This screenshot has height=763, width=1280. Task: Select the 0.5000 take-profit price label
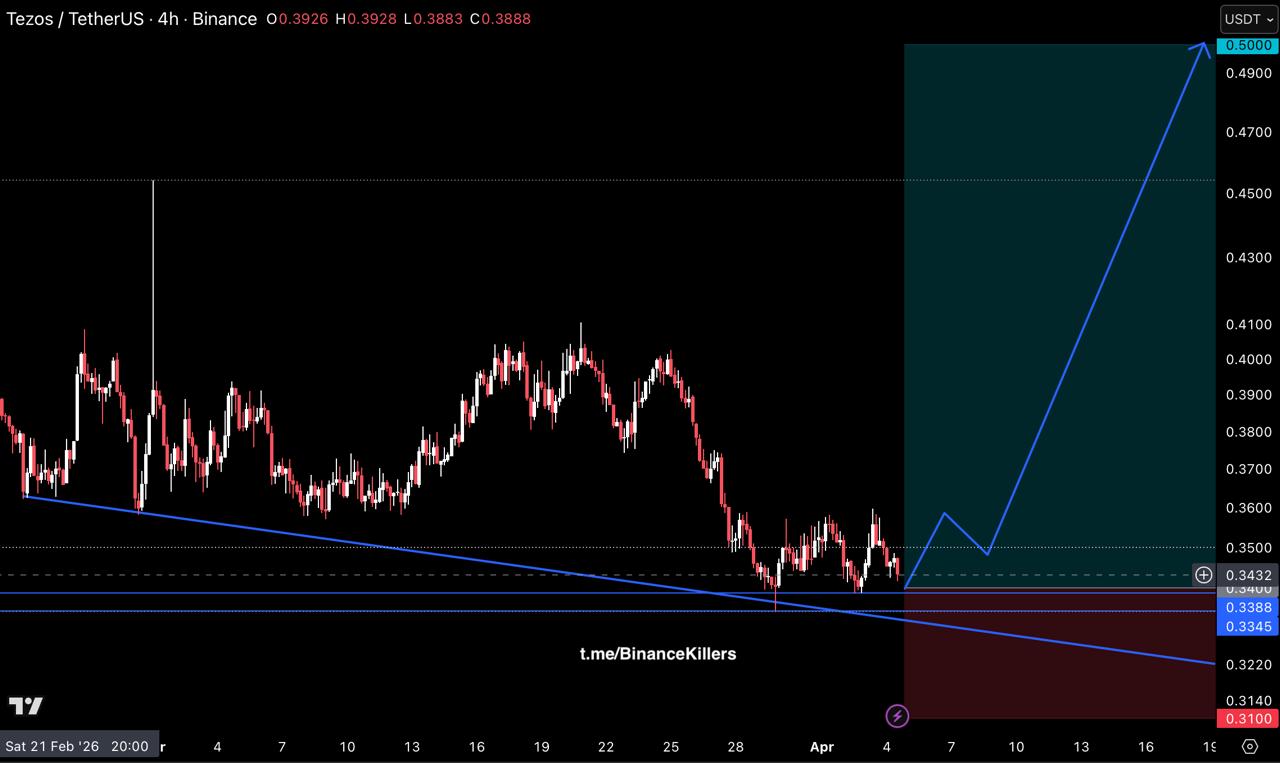(x=1247, y=46)
